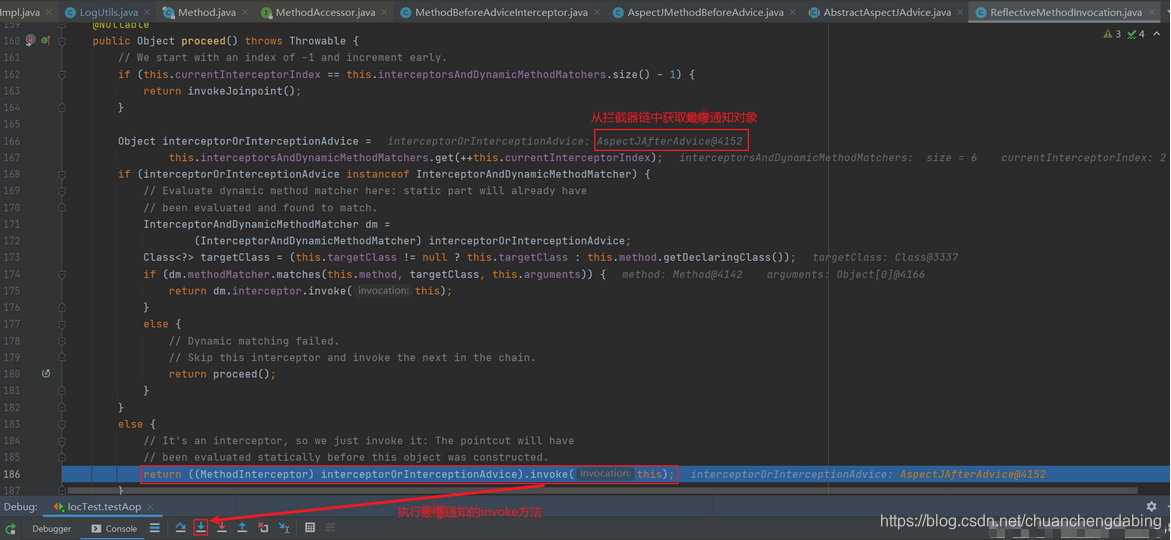Image resolution: width=1171 pixels, height=540 pixels.
Task: Click the 'invocation:' parameter hint on line 175
Action: [382, 291]
